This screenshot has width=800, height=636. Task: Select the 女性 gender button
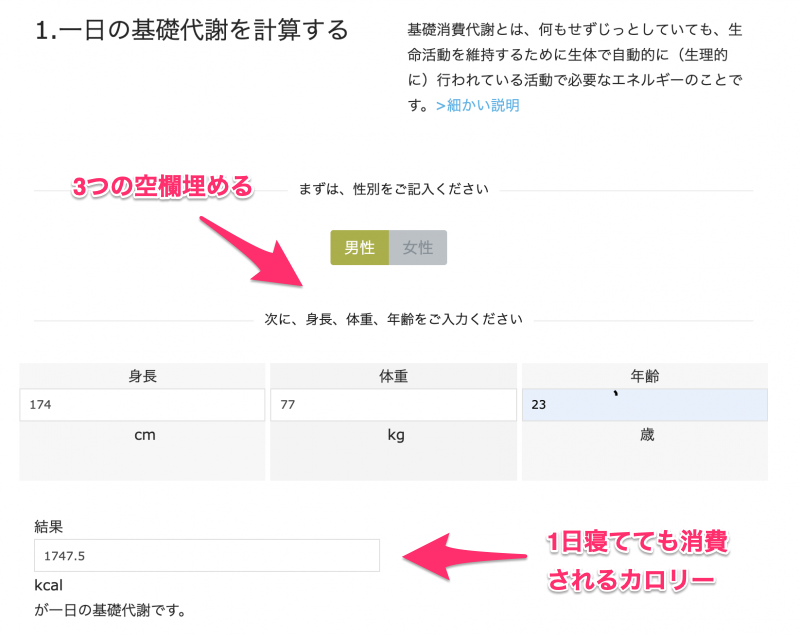coord(418,248)
